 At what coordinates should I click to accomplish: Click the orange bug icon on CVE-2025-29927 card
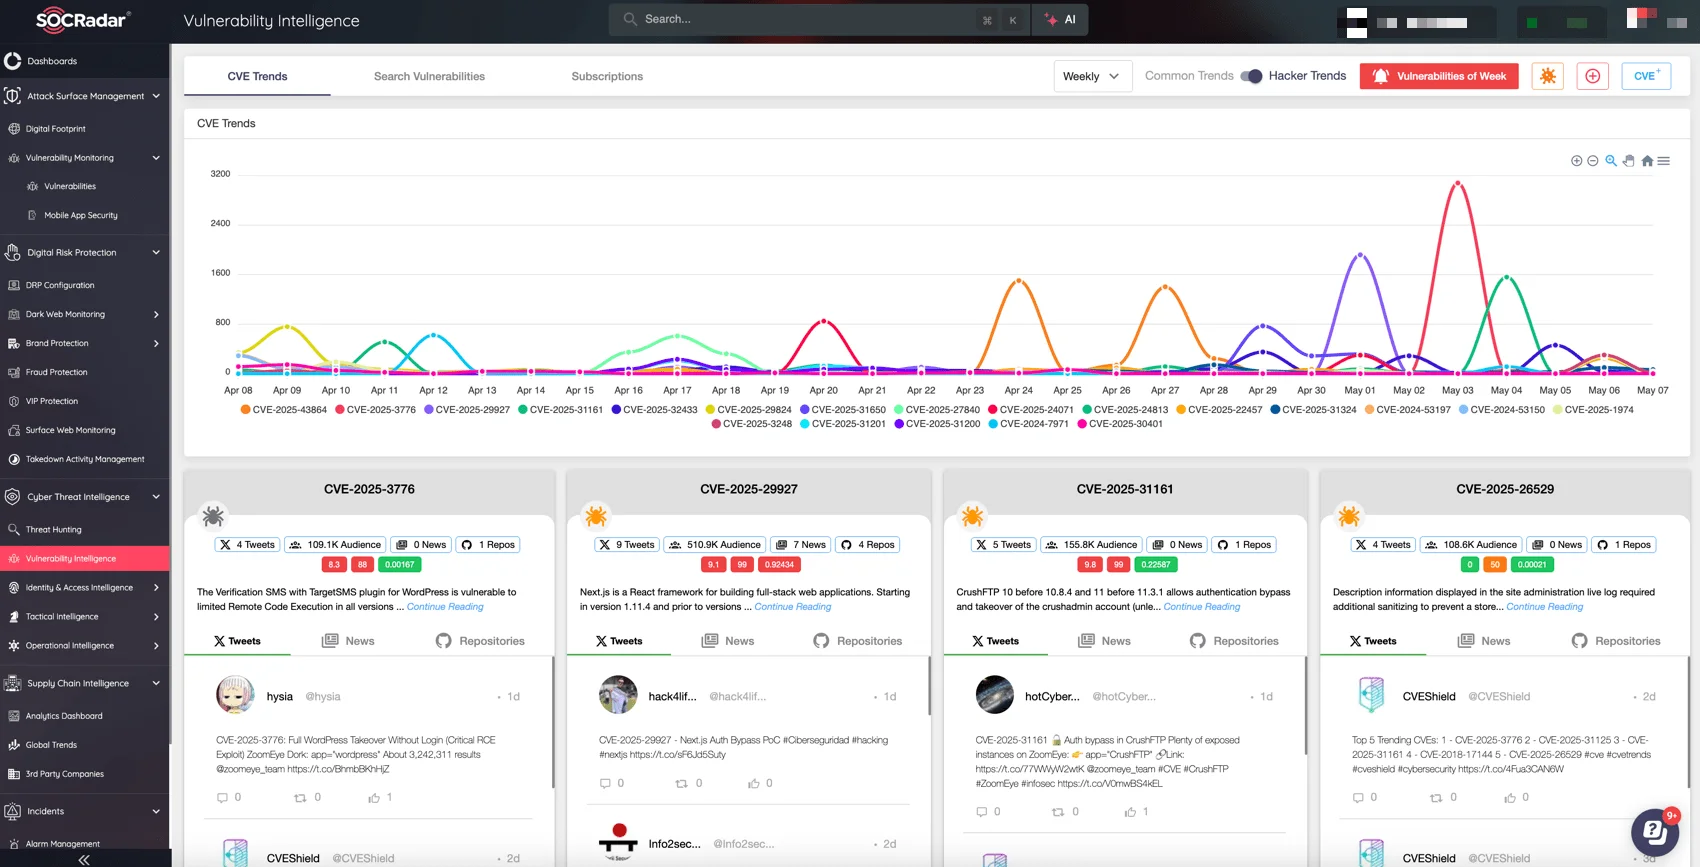(x=596, y=516)
